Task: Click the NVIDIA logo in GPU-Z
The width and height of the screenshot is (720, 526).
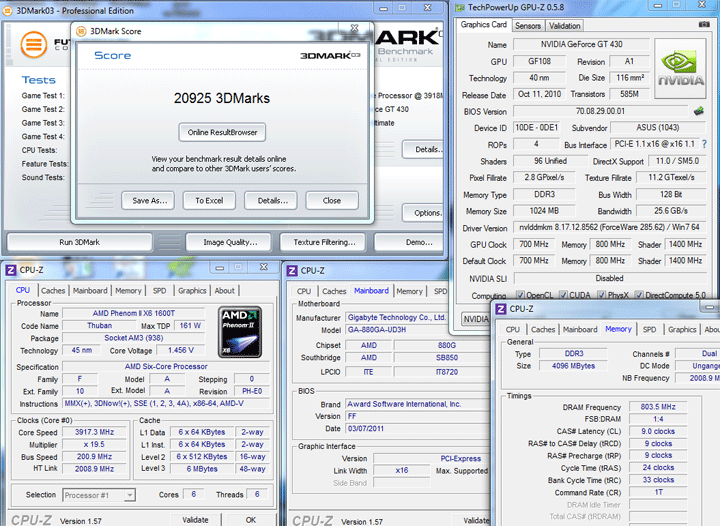Action: (x=680, y=68)
